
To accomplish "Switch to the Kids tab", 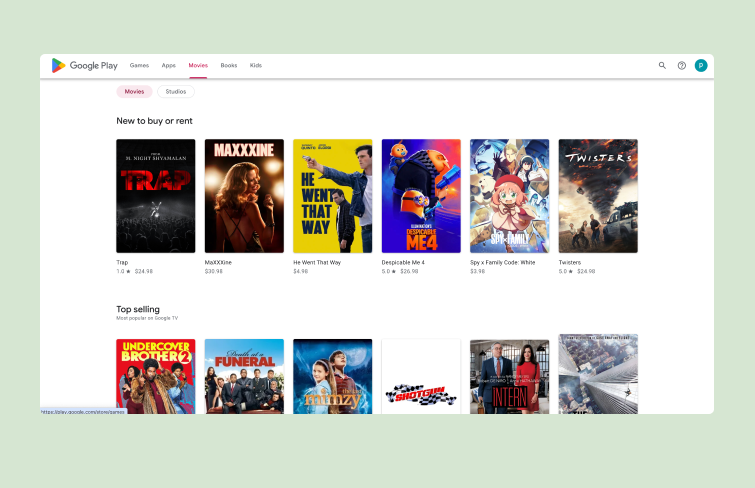I will pos(256,66).
